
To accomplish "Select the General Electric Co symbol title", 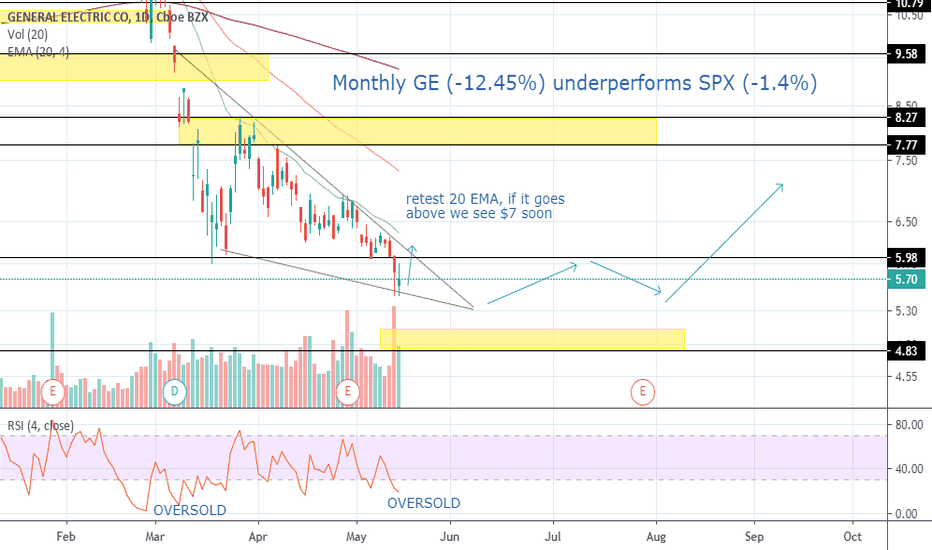I will pos(107,17).
